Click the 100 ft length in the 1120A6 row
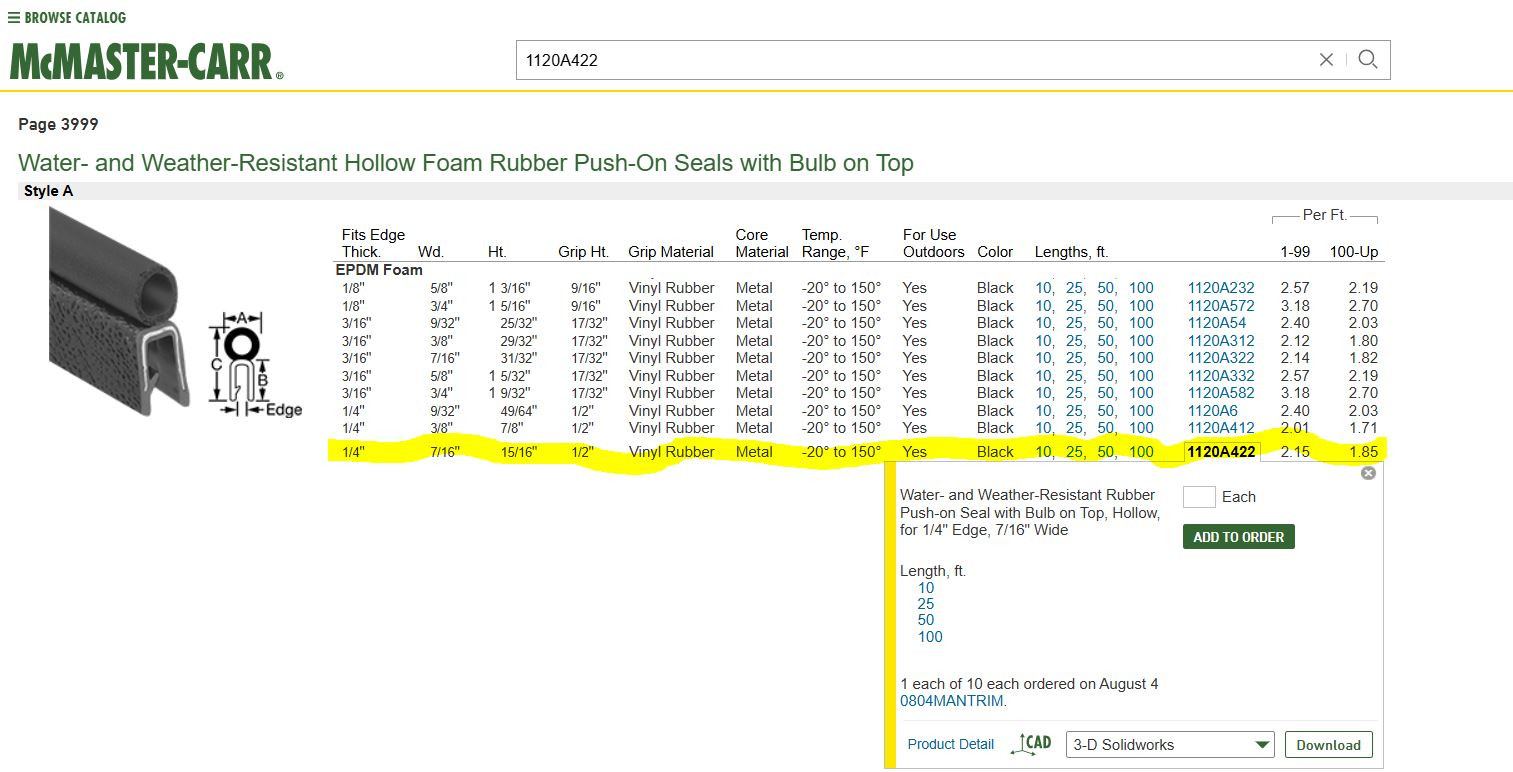The height and width of the screenshot is (772, 1513). (x=1141, y=411)
